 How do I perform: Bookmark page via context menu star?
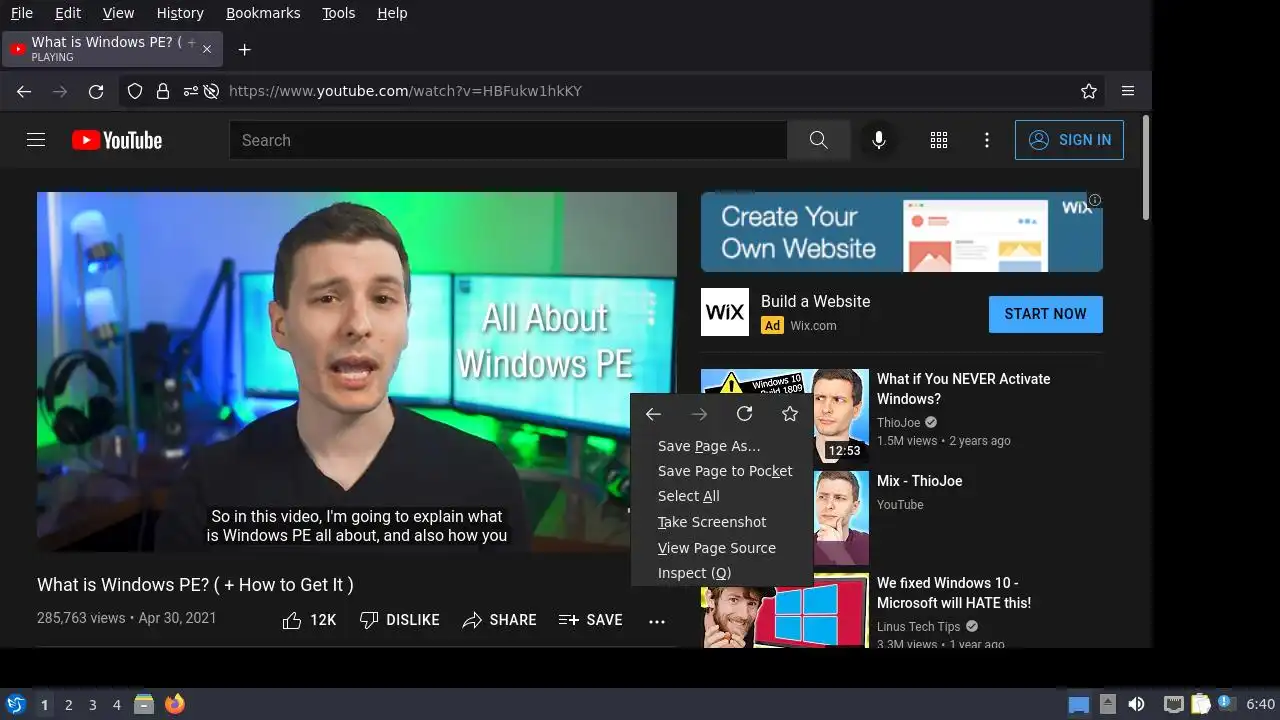[790, 414]
